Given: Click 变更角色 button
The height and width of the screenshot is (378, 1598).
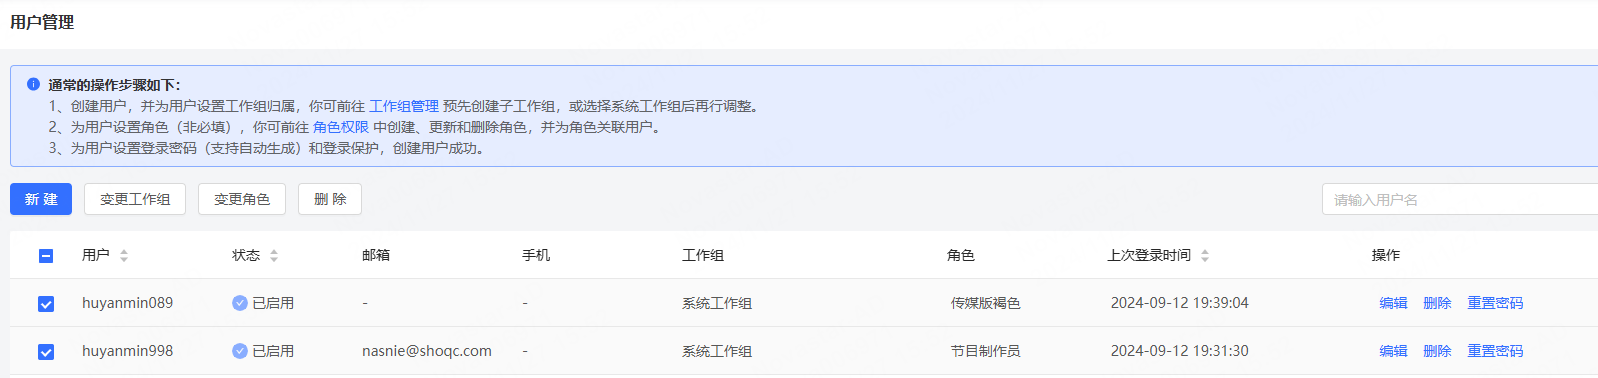Looking at the screenshot, I should 242,199.
